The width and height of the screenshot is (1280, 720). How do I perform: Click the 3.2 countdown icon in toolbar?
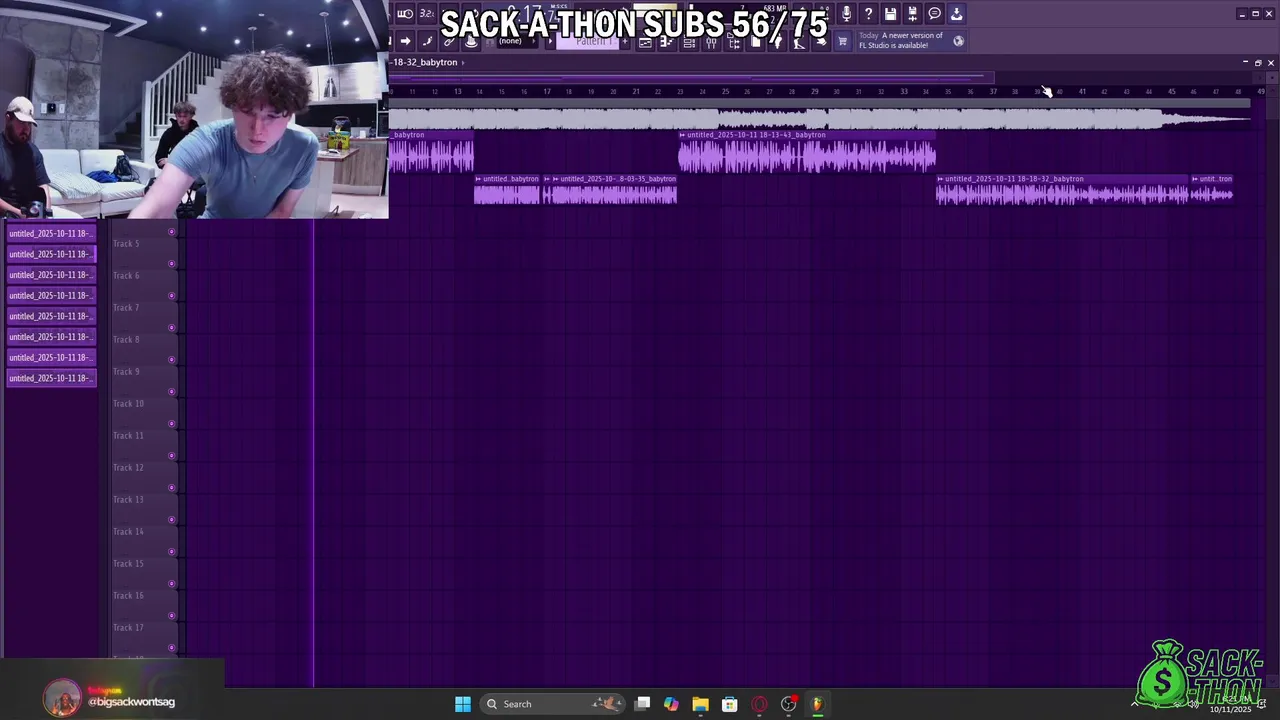427,14
